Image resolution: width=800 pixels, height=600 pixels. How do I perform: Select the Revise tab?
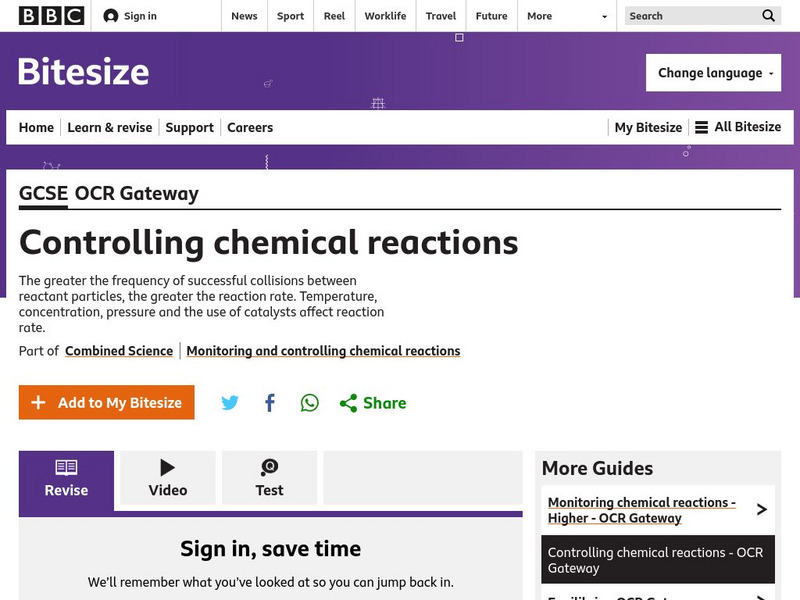(x=66, y=478)
